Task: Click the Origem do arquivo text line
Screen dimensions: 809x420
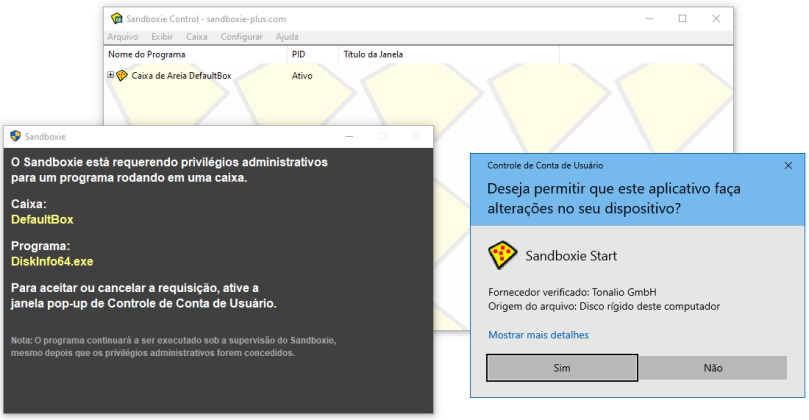Action: [x=604, y=306]
